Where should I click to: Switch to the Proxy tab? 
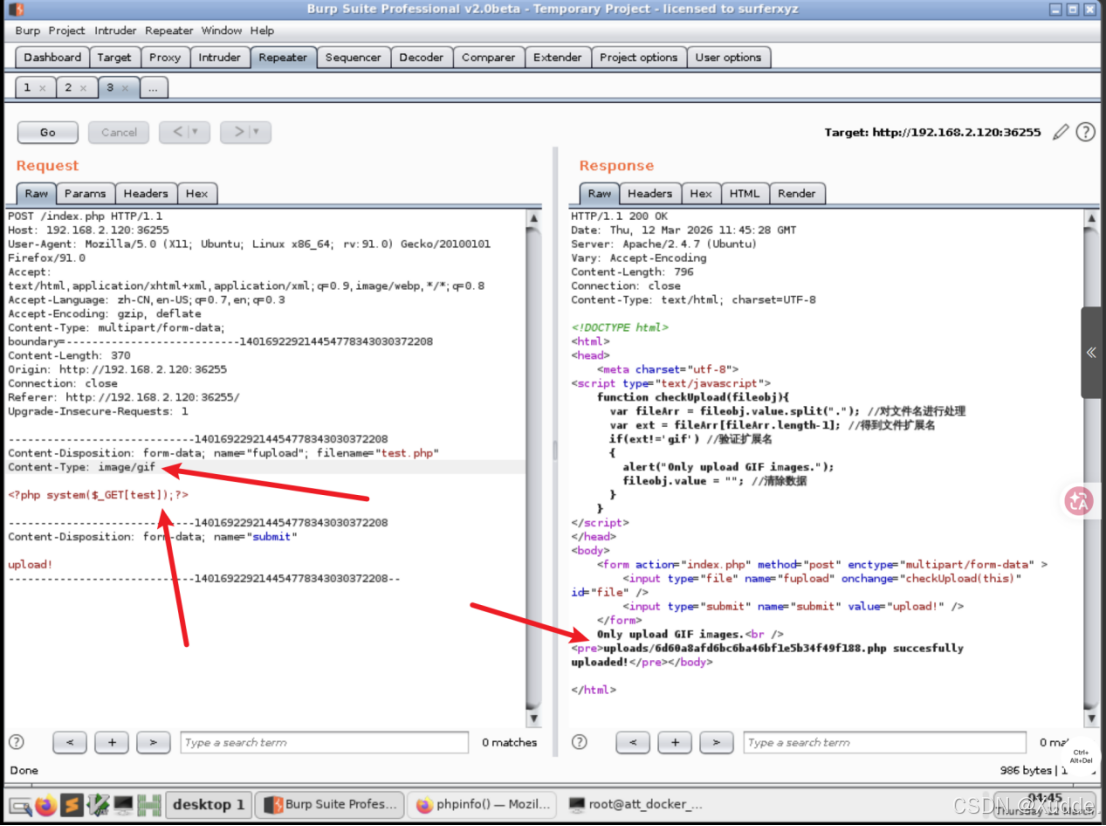165,57
